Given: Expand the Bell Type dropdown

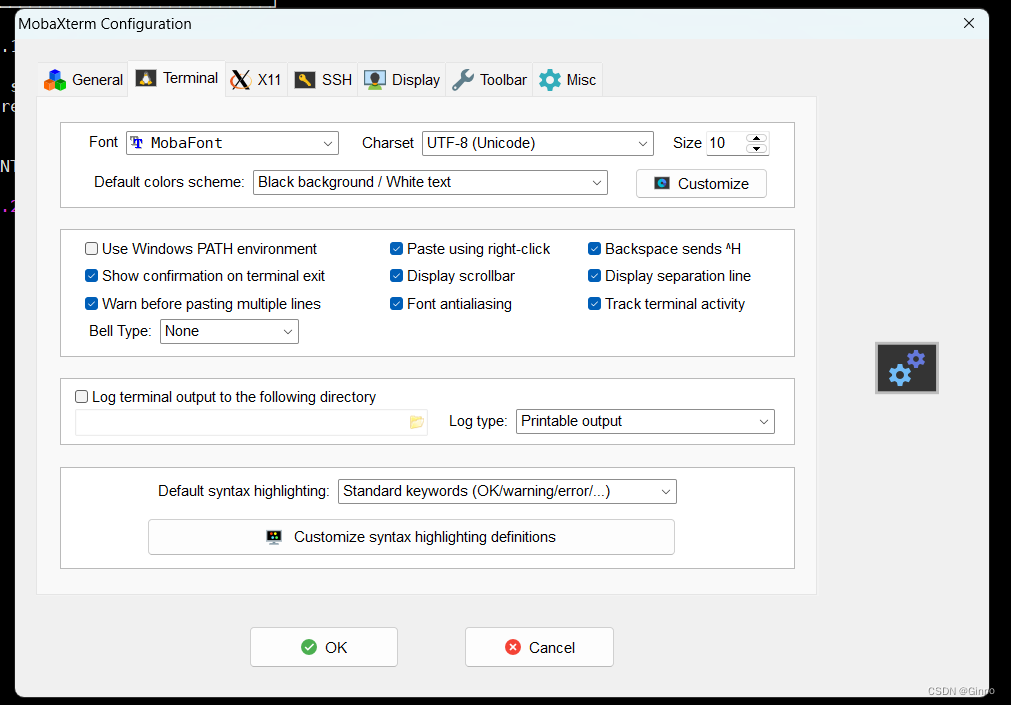Looking at the screenshot, I should (x=229, y=332).
